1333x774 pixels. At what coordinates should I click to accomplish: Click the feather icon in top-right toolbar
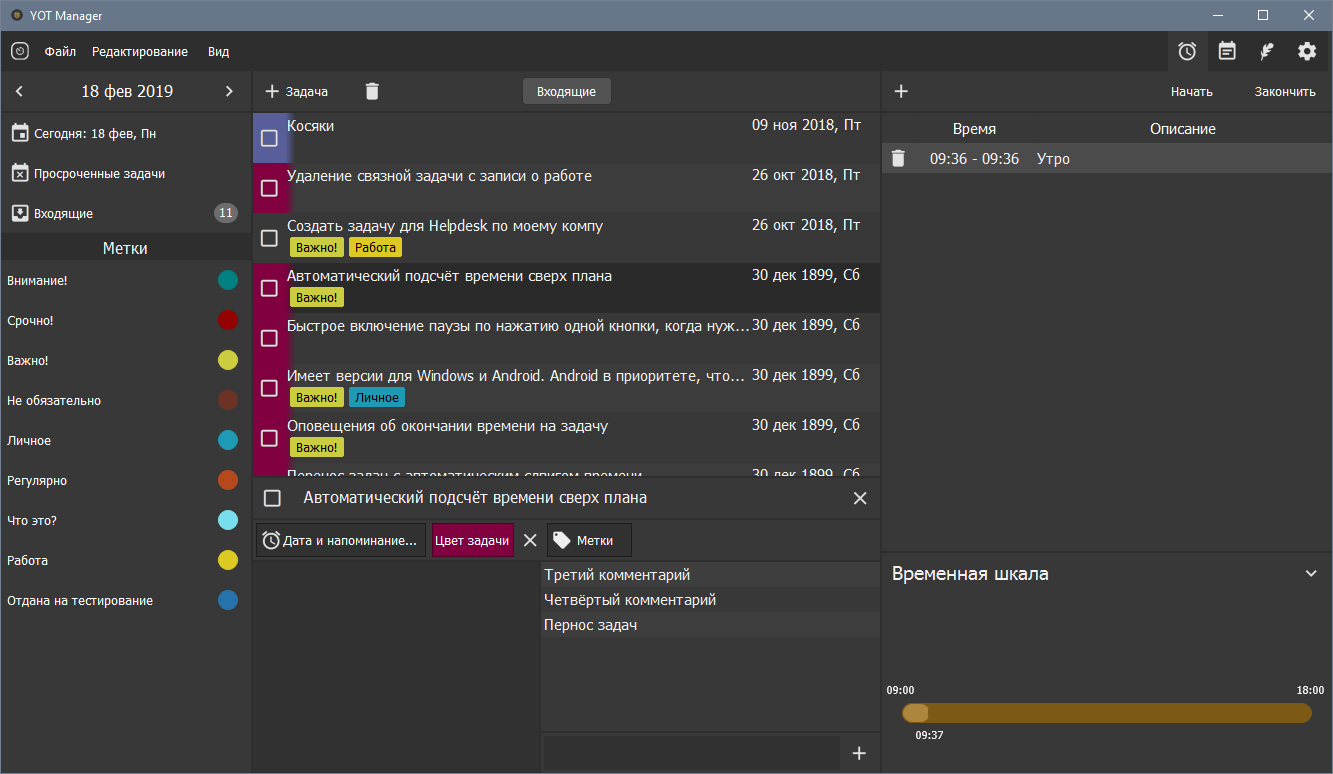click(1267, 51)
